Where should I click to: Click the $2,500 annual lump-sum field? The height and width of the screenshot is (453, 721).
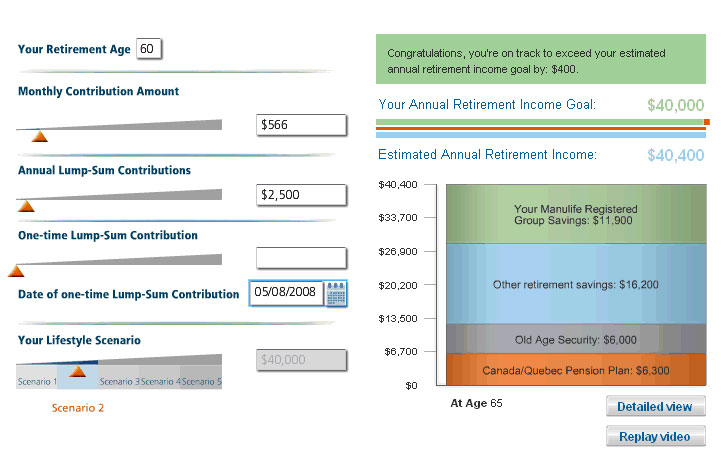[x=301, y=195]
